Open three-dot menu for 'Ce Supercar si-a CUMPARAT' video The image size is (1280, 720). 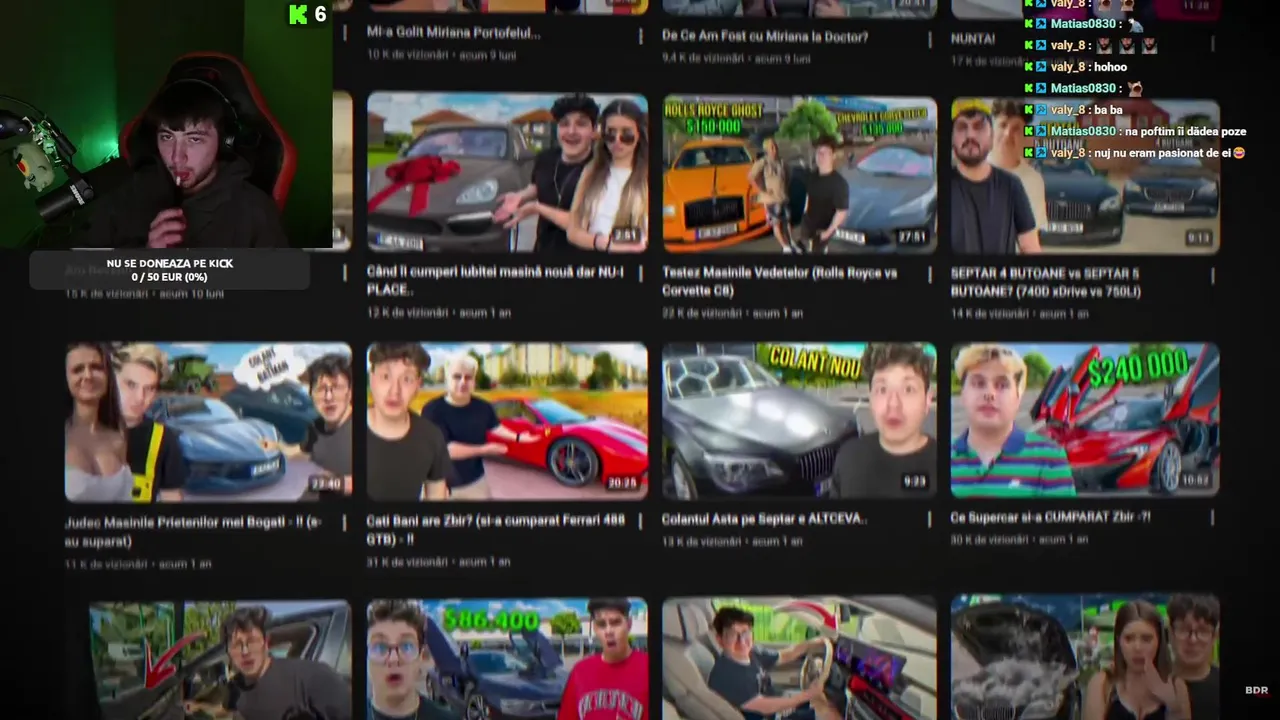point(1213,518)
